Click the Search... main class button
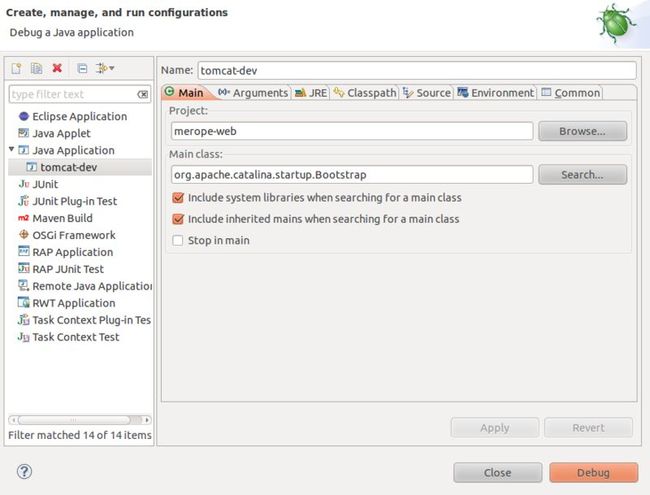The width and height of the screenshot is (650, 495). (x=582, y=175)
